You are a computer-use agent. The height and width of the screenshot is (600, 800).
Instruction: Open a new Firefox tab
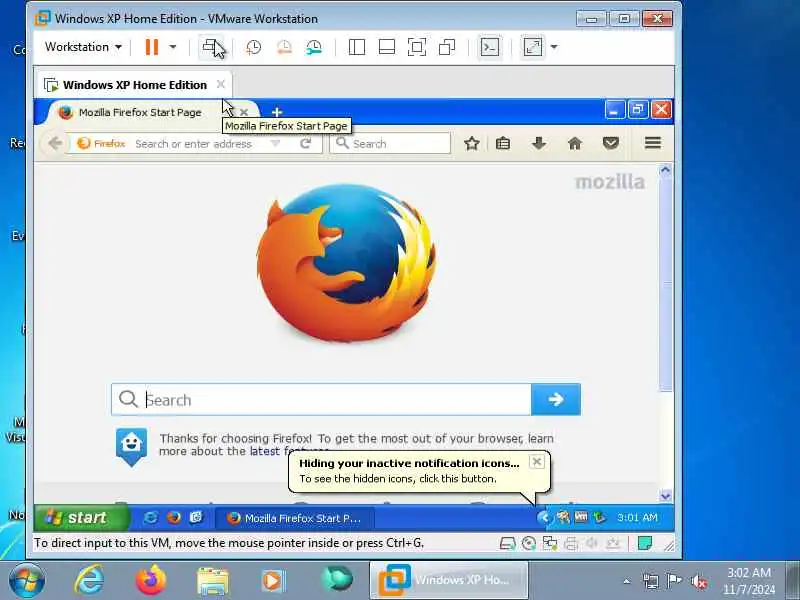pyautogui.click(x=277, y=112)
